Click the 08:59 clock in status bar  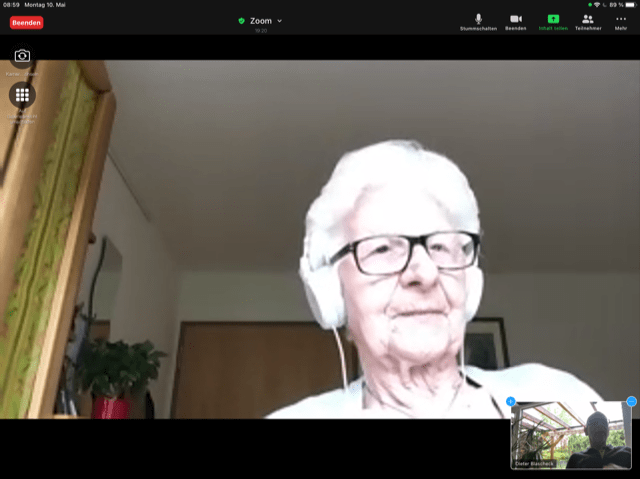(11, 5)
